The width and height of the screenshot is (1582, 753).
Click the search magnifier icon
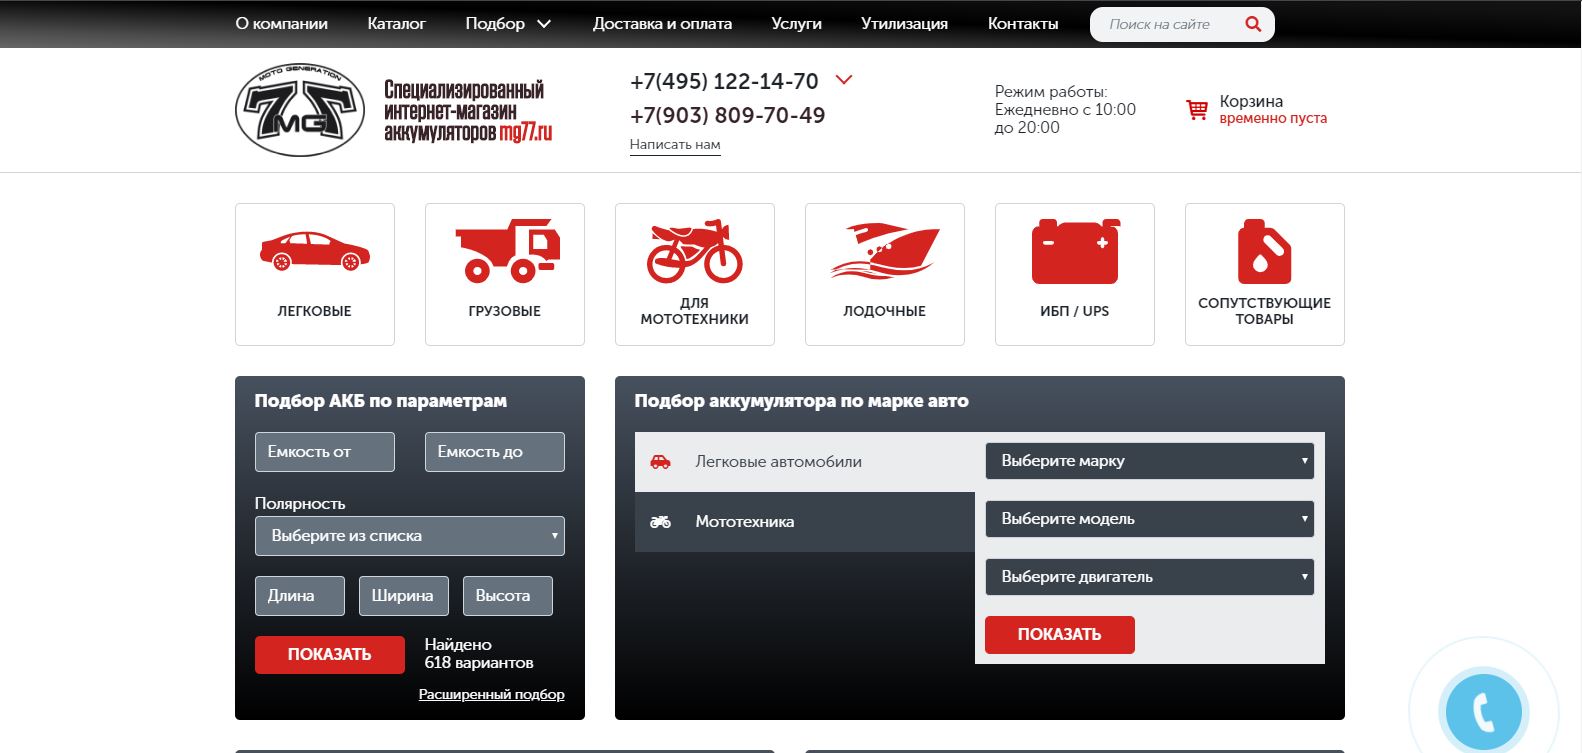pos(1253,24)
